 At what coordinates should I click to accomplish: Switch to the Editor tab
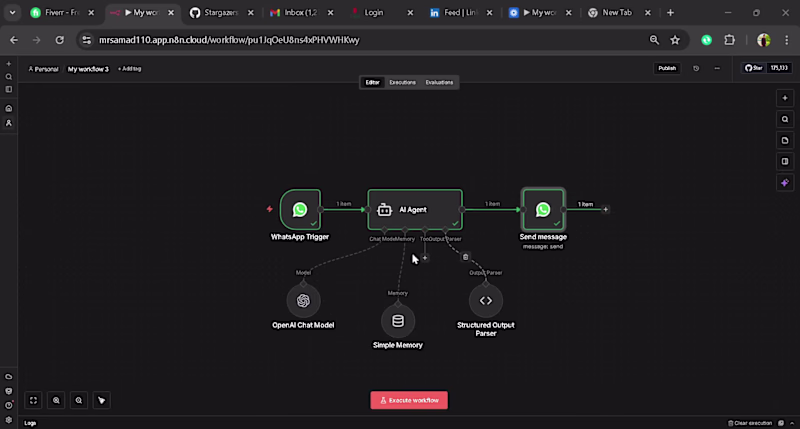click(x=372, y=82)
